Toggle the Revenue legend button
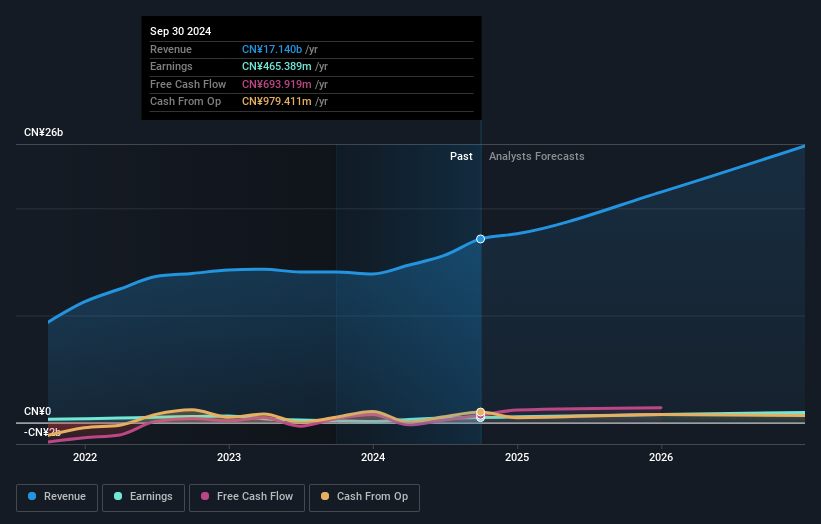This screenshot has height=524, width=821. coord(57,497)
